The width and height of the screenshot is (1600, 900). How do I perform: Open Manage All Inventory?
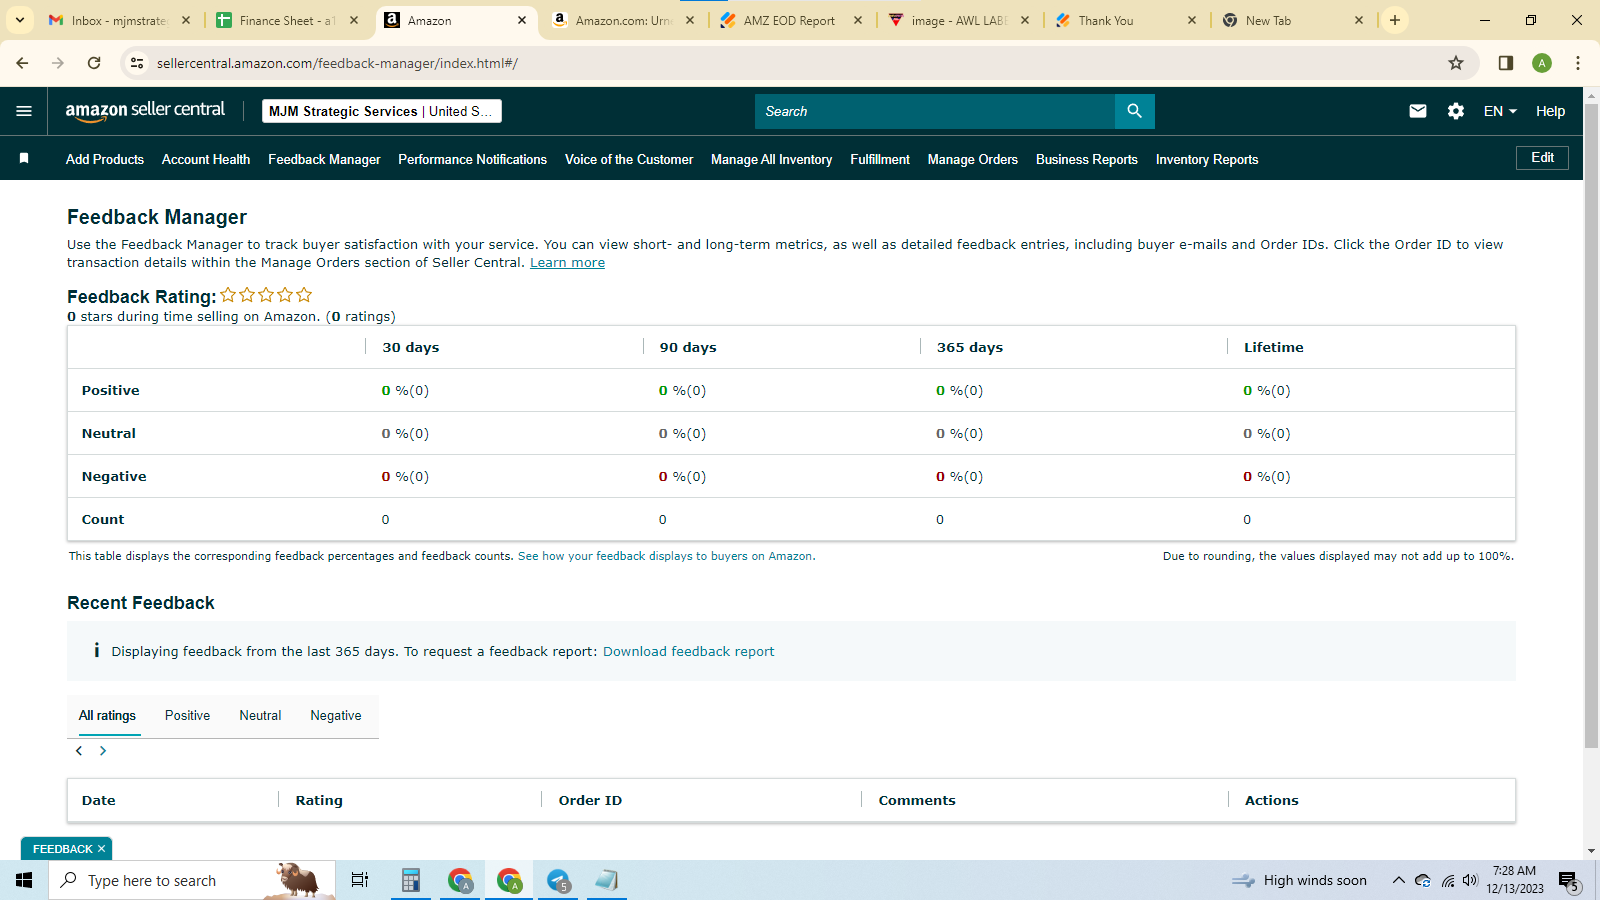tap(771, 159)
